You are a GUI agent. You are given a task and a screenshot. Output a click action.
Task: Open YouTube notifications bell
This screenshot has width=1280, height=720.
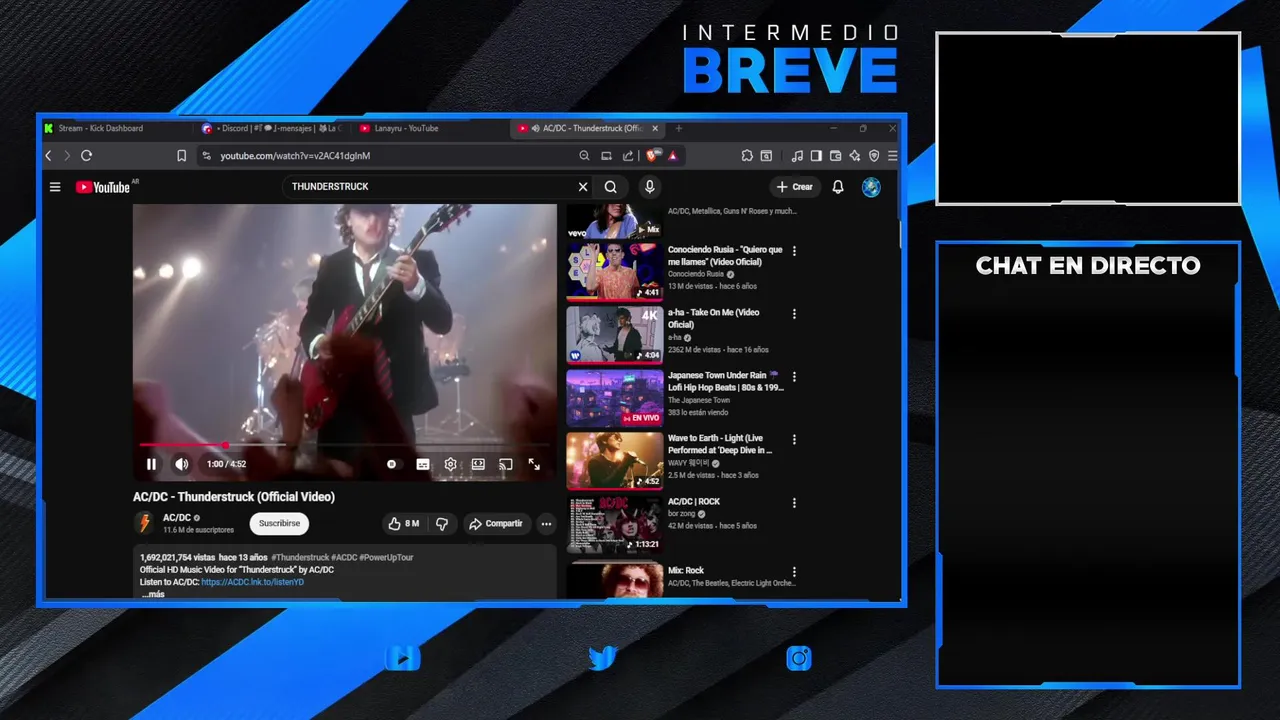pos(838,187)
